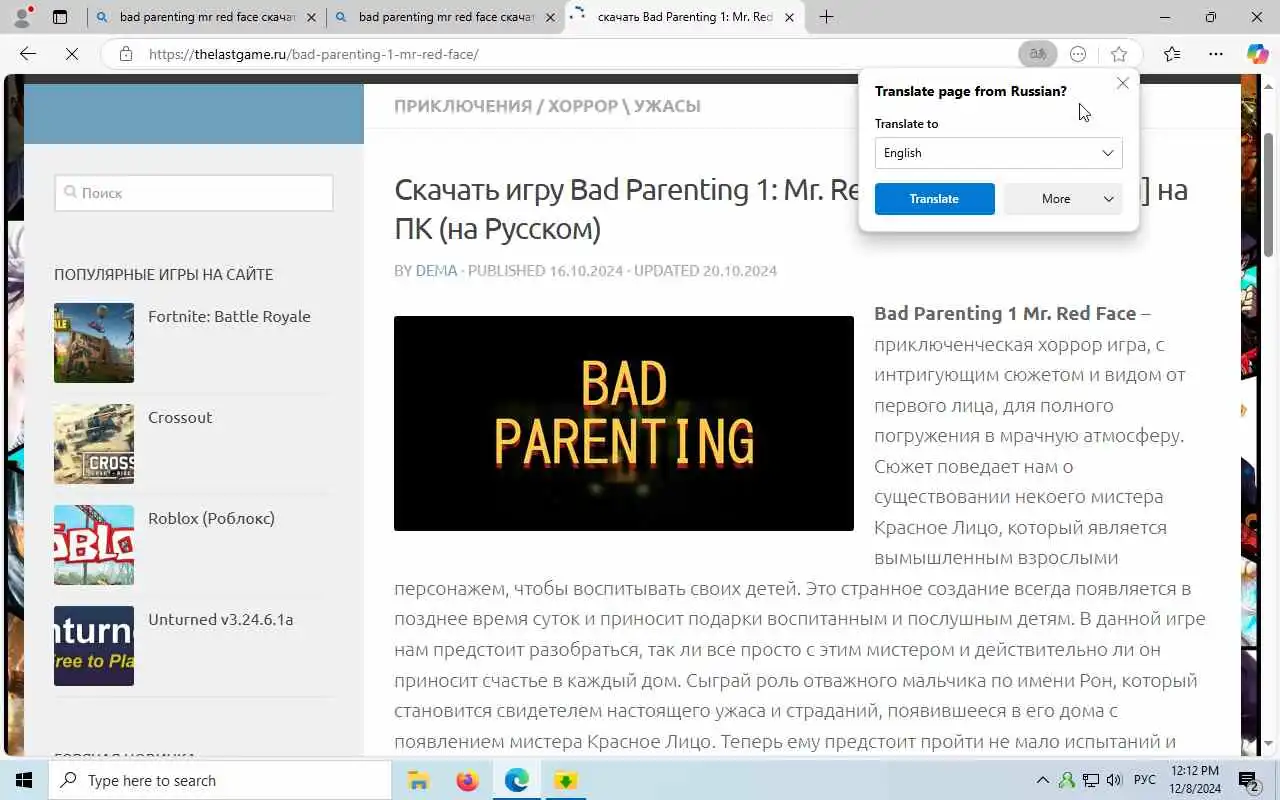Open the clock showing 12:12 PM
The width and height of the screenshot is (1280, 800).
click(1195, 780)
